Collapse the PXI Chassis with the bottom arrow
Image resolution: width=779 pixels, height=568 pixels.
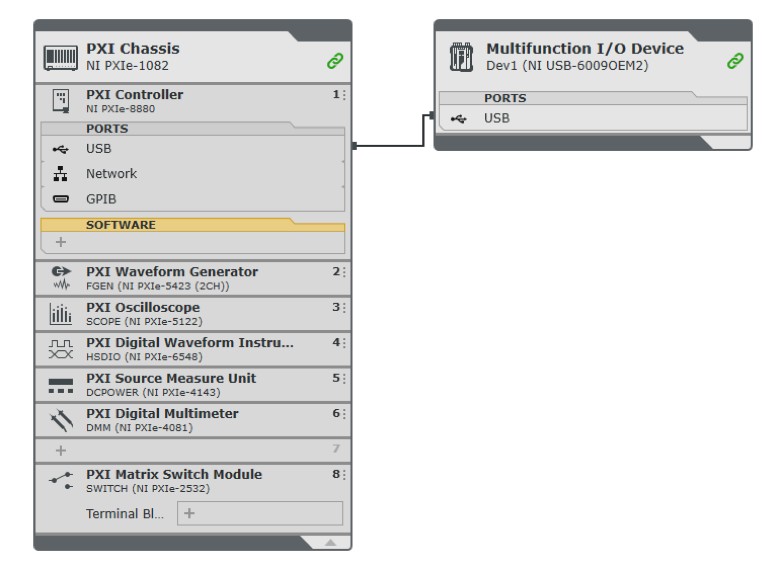click(x=330, y=543)
